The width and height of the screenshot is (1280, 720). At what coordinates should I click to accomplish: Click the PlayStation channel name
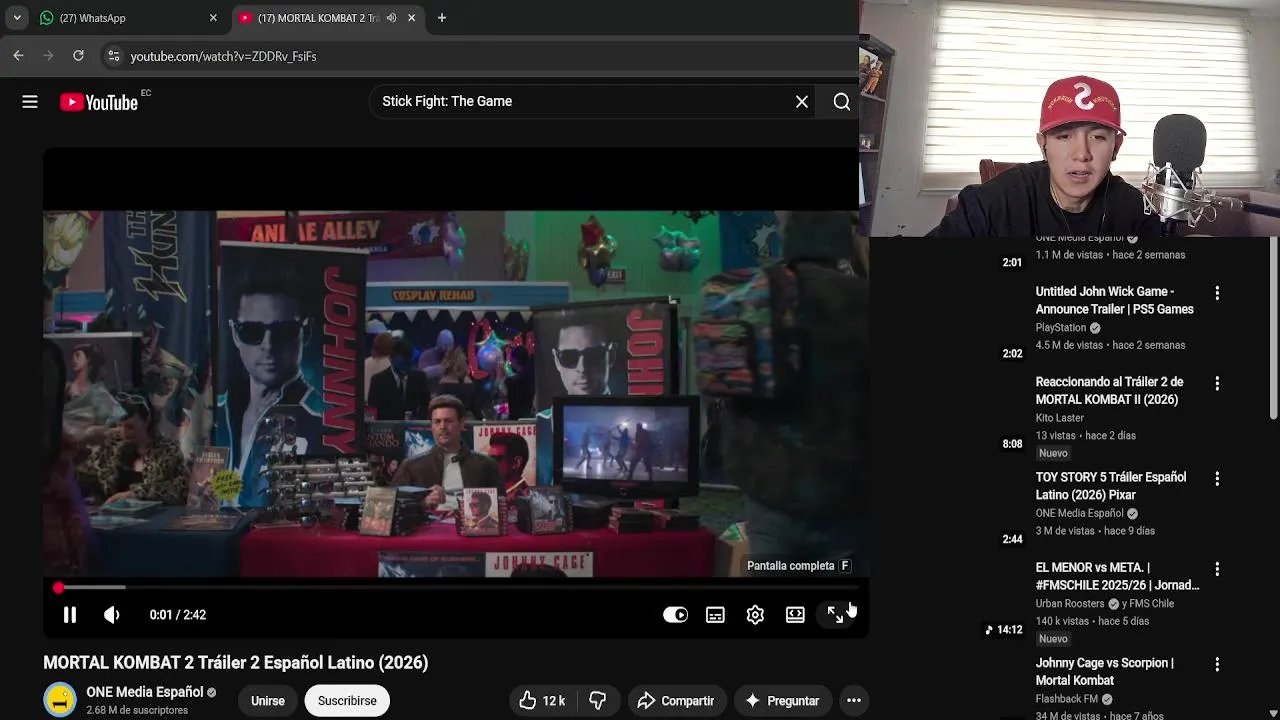pyautogui.click(x=1061, y=328)
